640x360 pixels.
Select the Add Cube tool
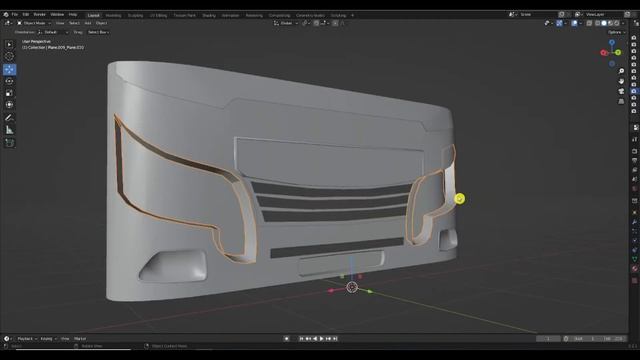9,143
